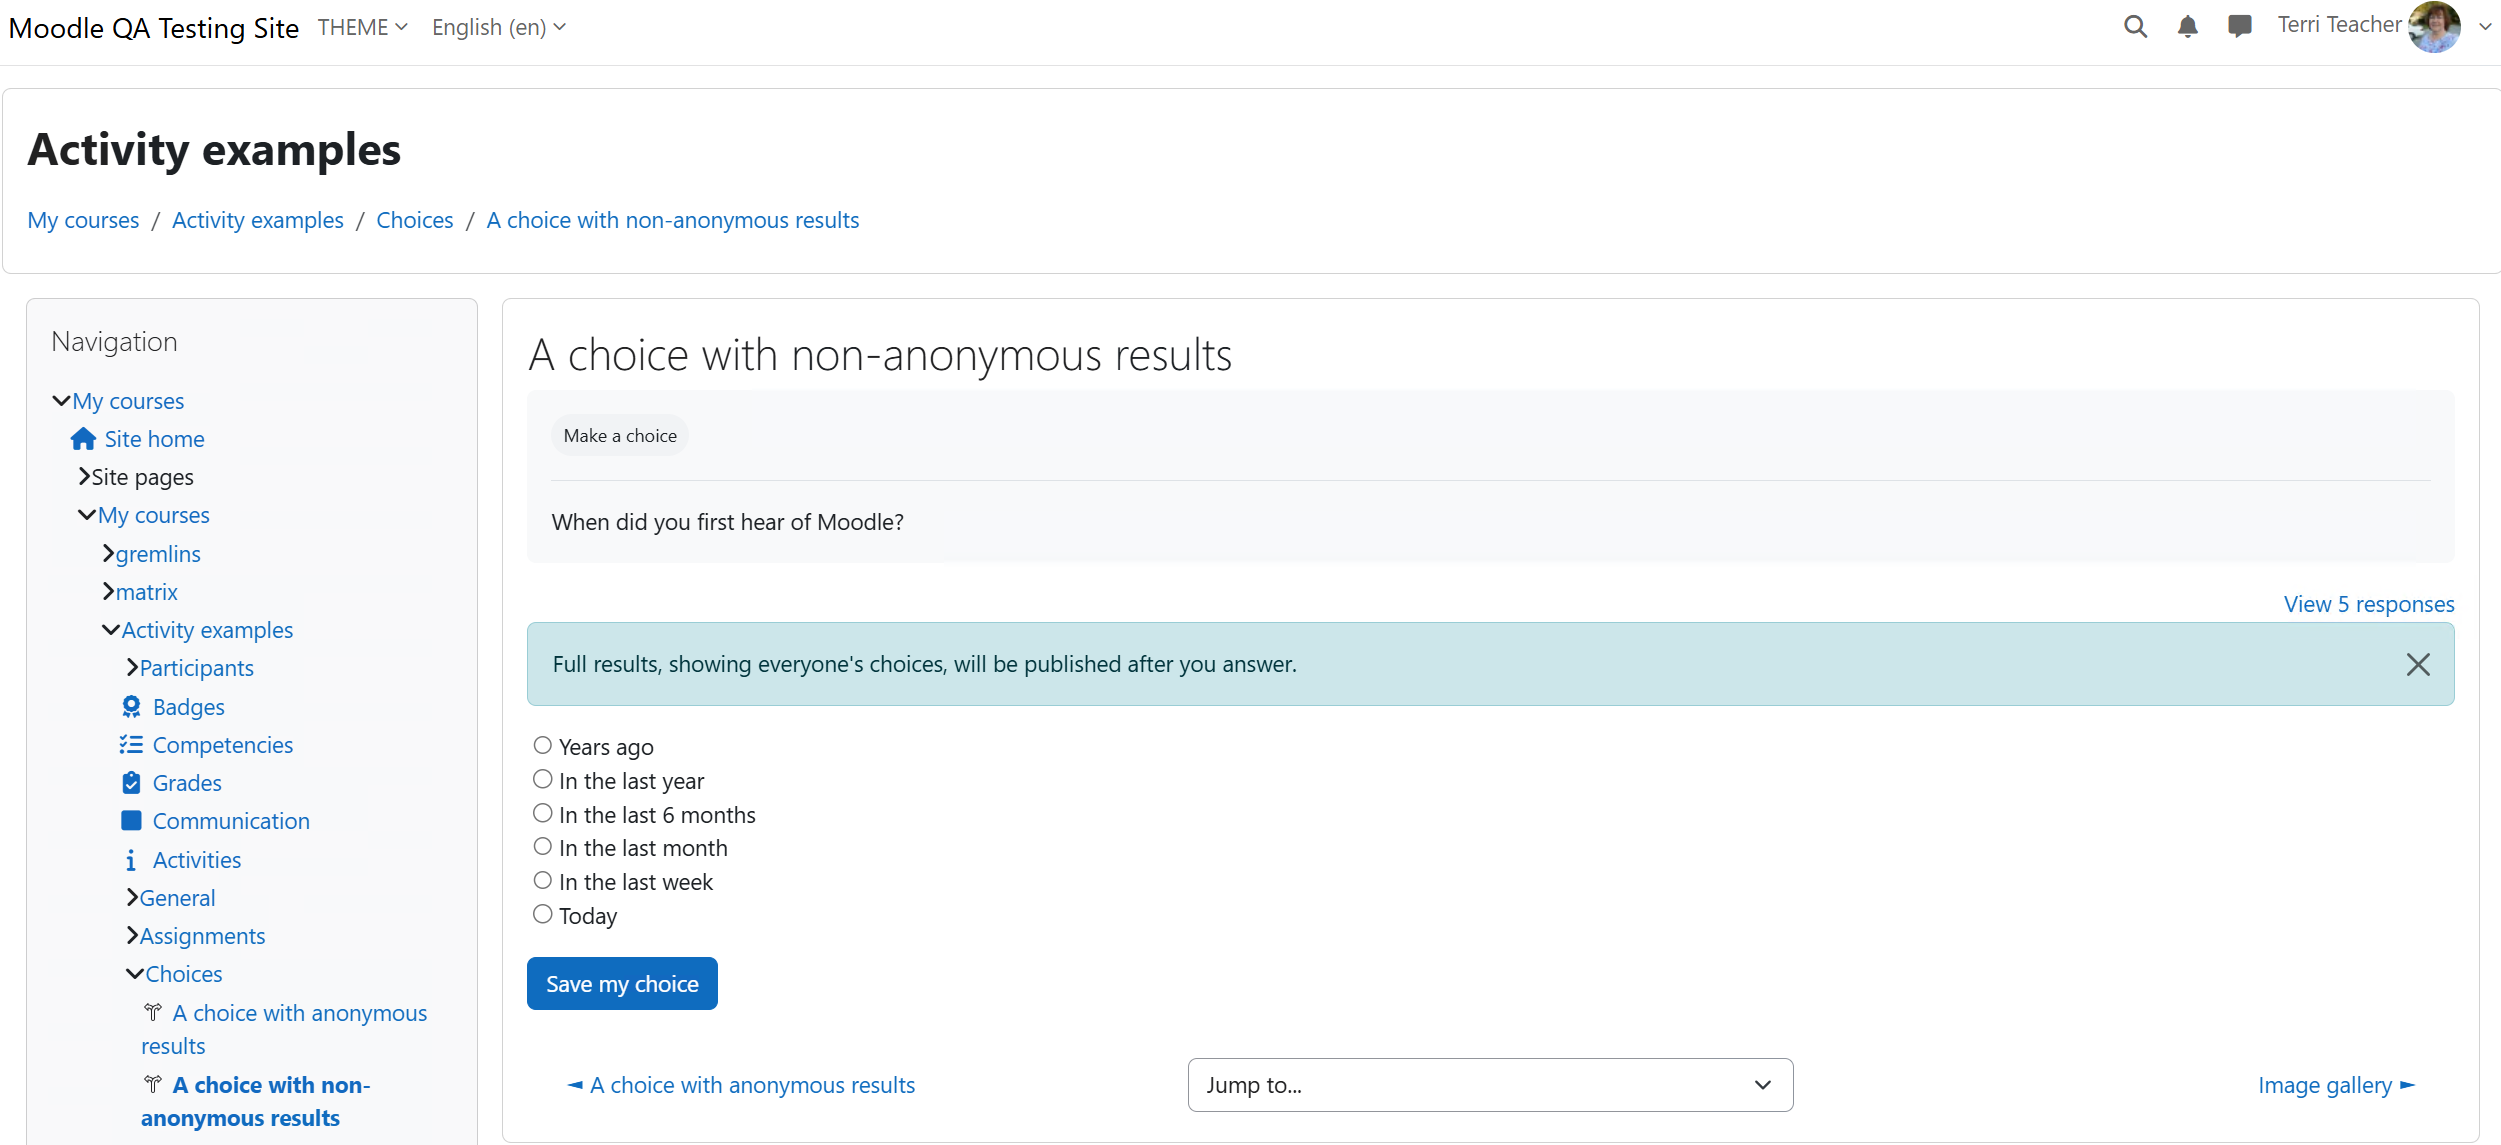
Task: Open Communication in navigation
Action: tap(231, 821)
